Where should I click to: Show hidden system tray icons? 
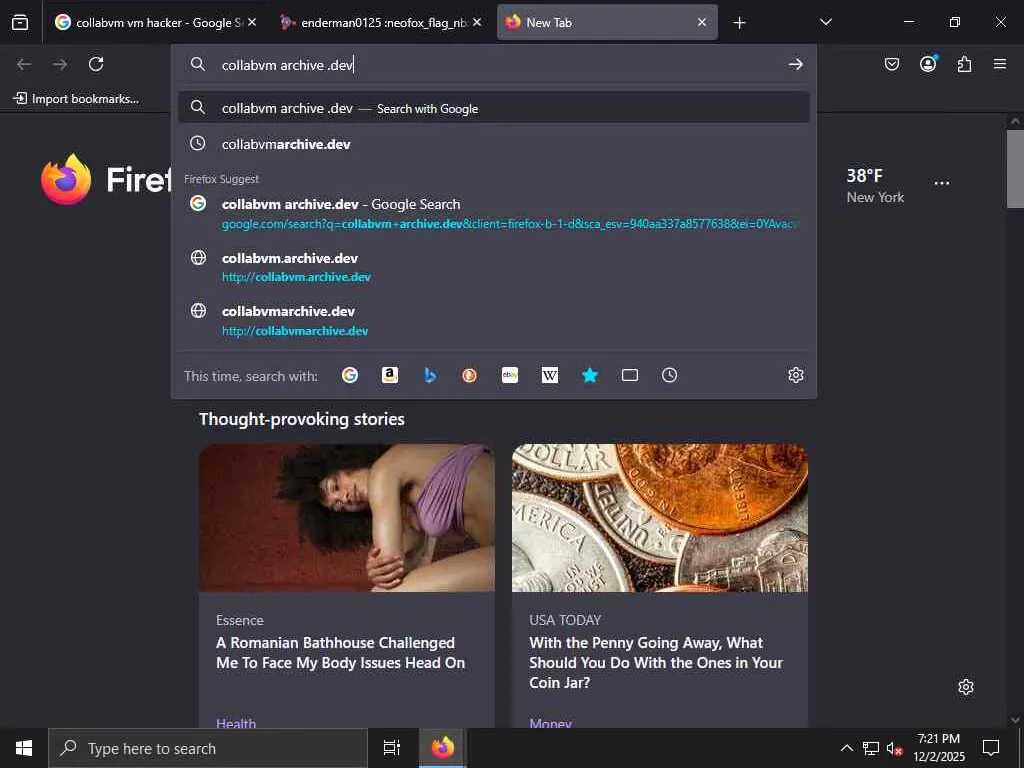coord(846,748)
